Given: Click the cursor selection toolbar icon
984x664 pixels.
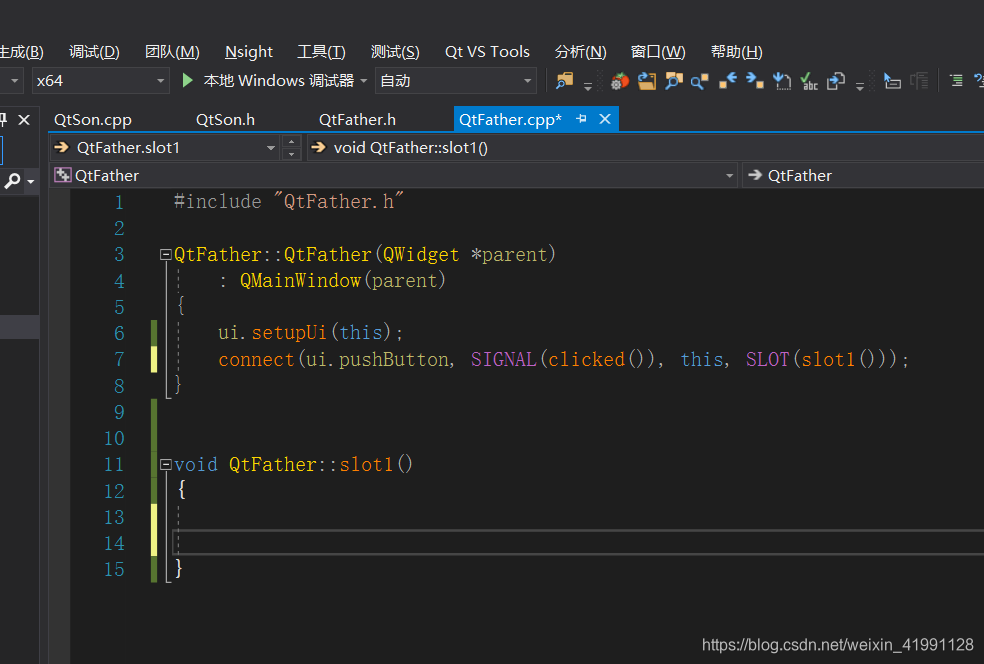Looking at the screenshot, I should (x=892, y=81).
